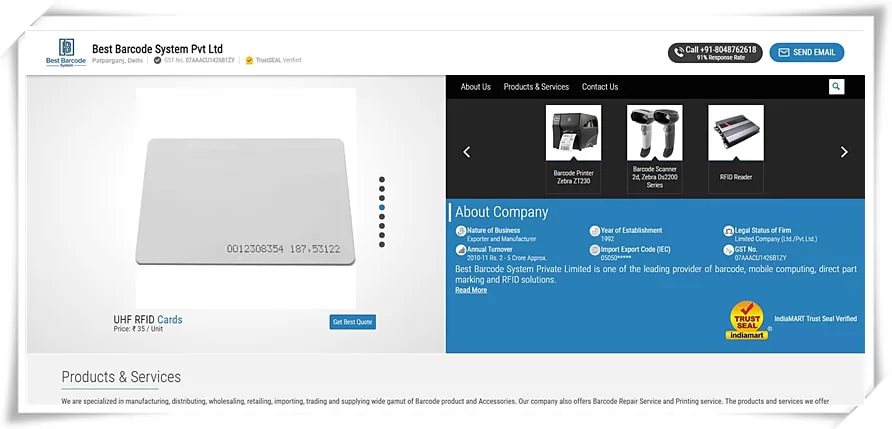This screenshot has height=429, width=892.
Task: Select the seventh slide indicator dot
Action: pyautogui.click(x=382, y=235)
